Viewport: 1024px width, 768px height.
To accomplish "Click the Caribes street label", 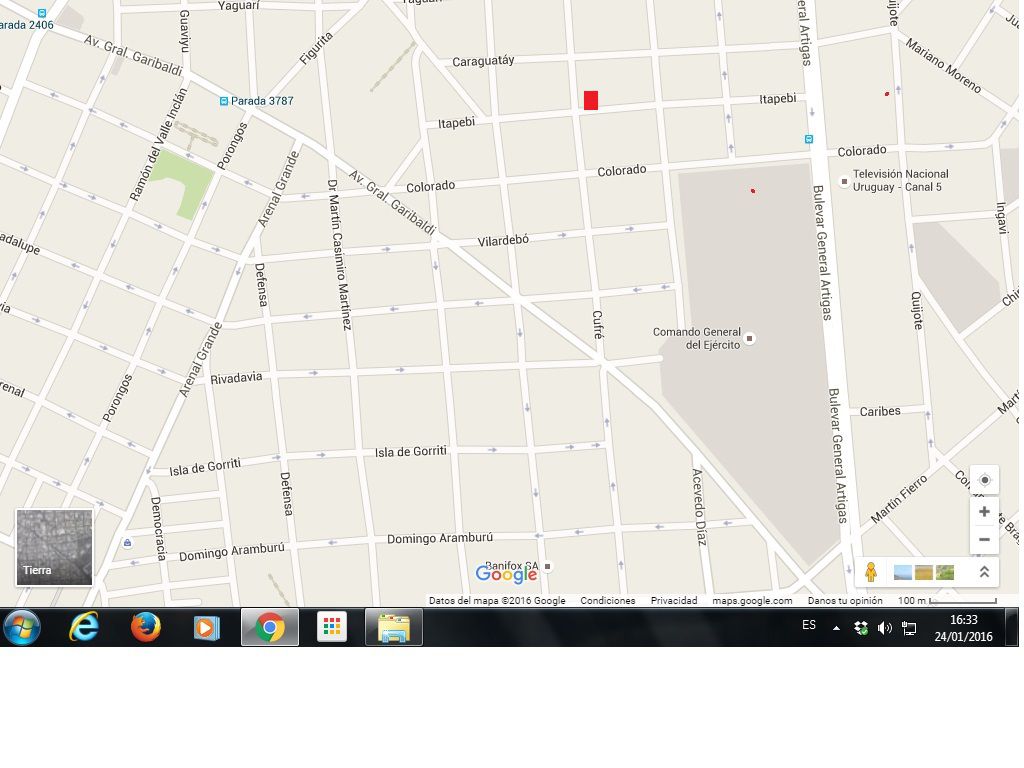I will 880,411.
